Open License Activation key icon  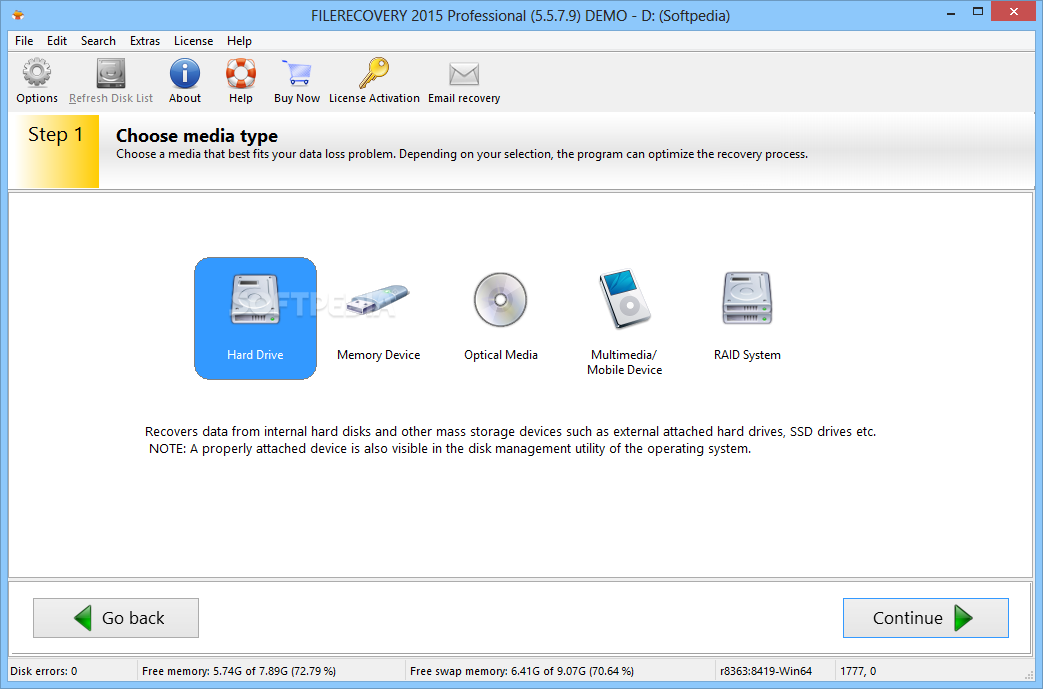coord(374,73)
